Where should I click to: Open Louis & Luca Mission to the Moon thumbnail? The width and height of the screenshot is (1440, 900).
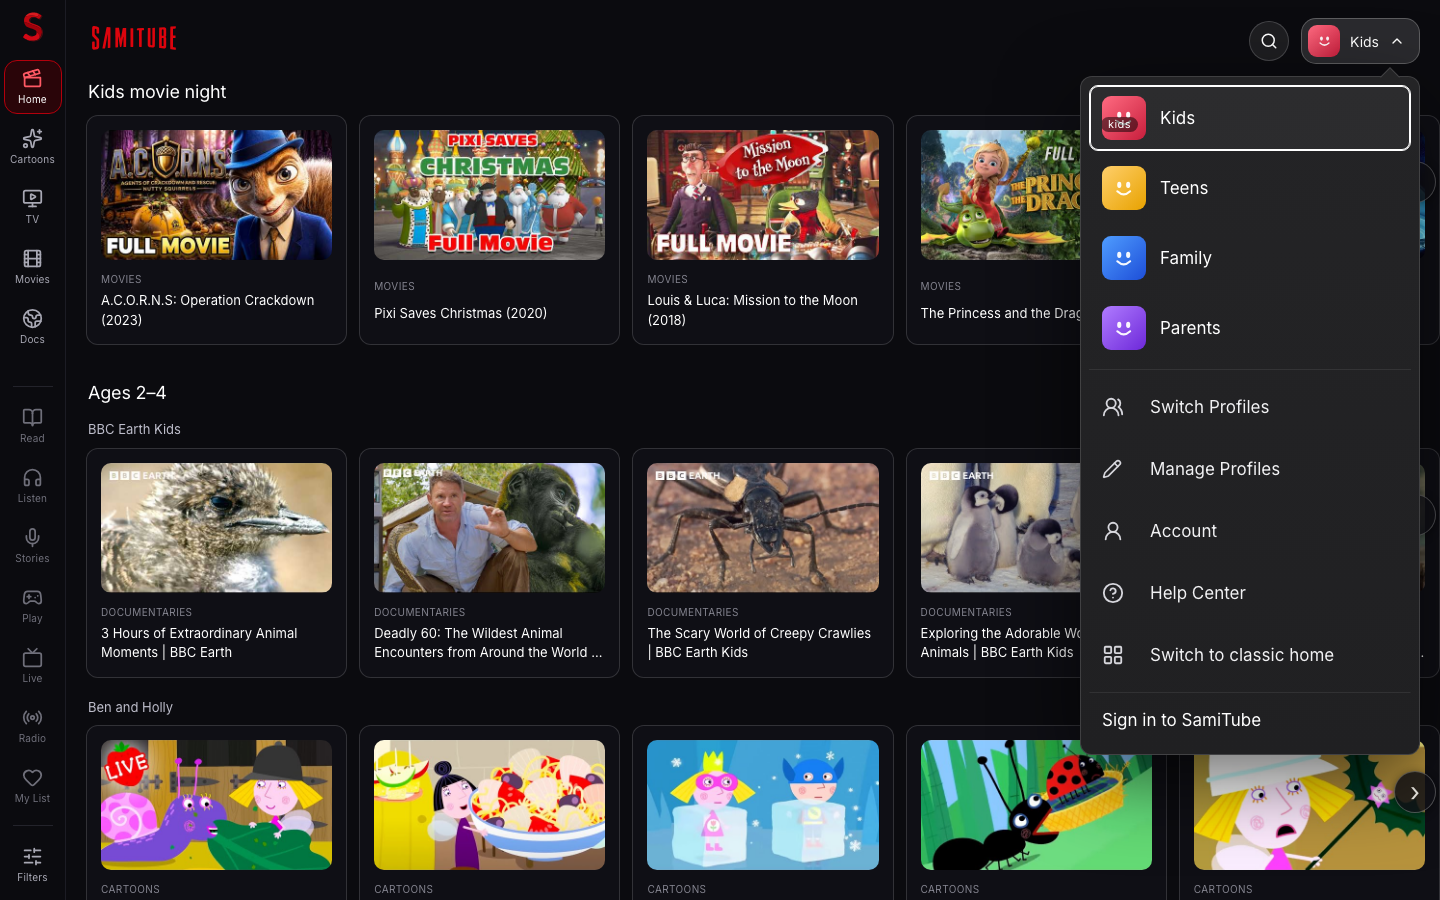click(x=763, y=195)
